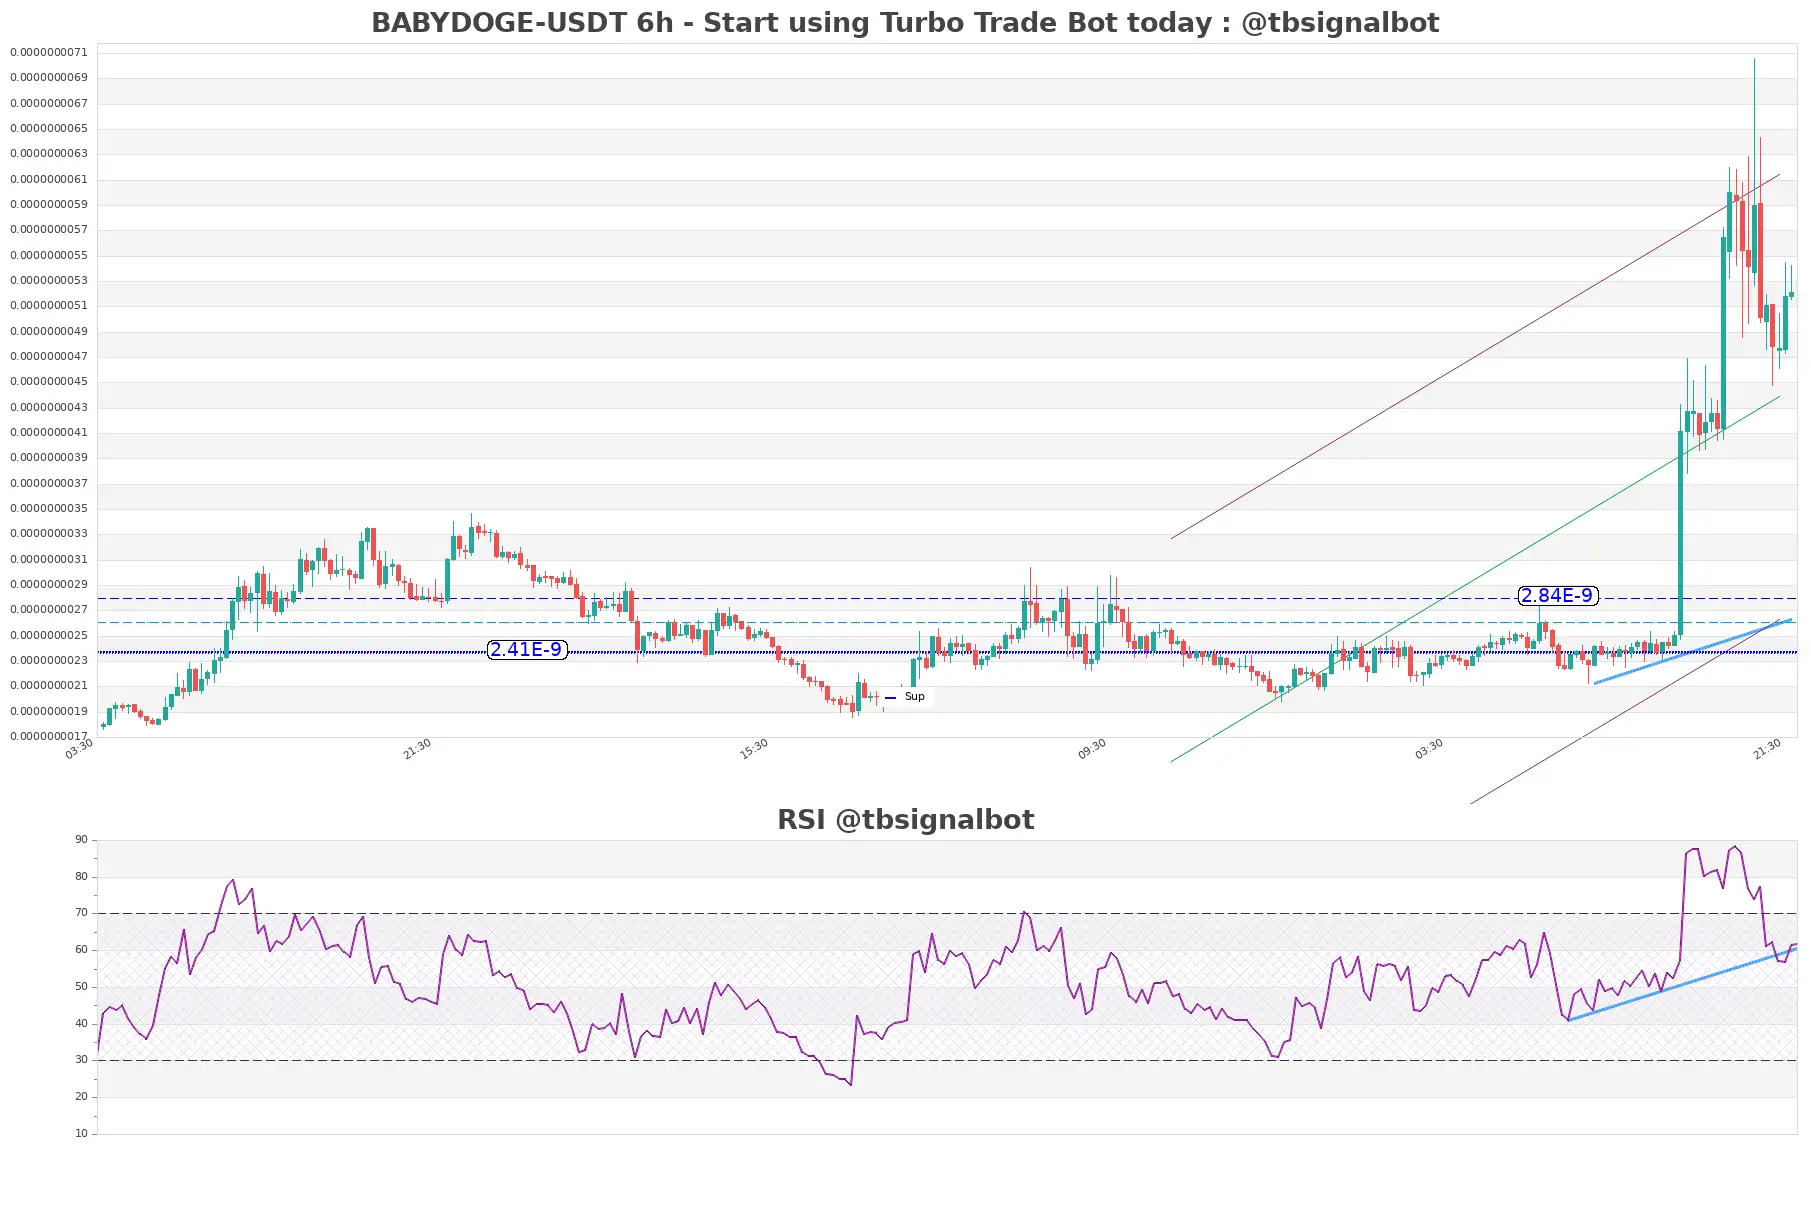Click the tallest green candle wick at peak
The width and height of the screenshot is (1811, 1208).
tap(1754, 130)
